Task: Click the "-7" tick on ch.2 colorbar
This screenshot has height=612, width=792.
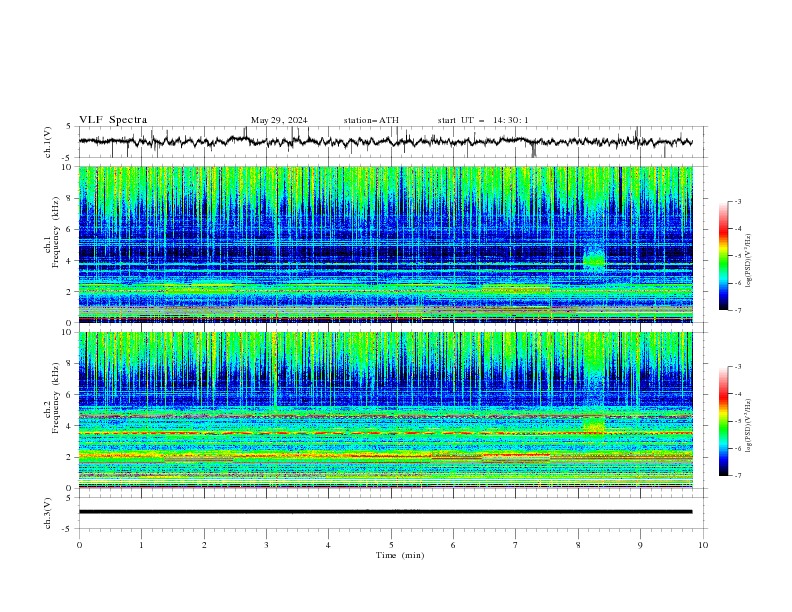Action: (x=737, y=475)
